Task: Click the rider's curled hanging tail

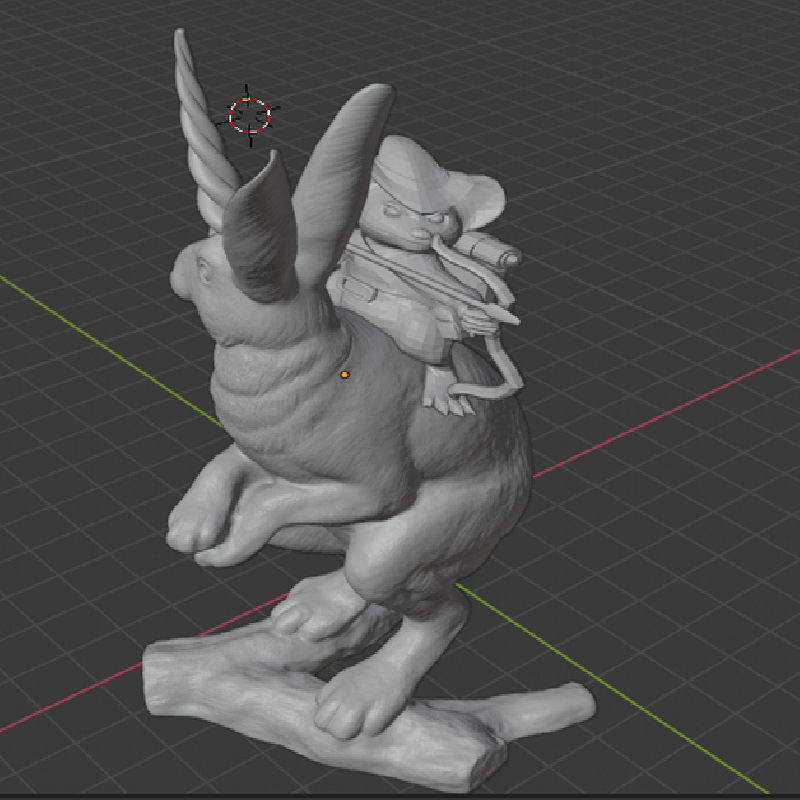Action: [503, 372]
